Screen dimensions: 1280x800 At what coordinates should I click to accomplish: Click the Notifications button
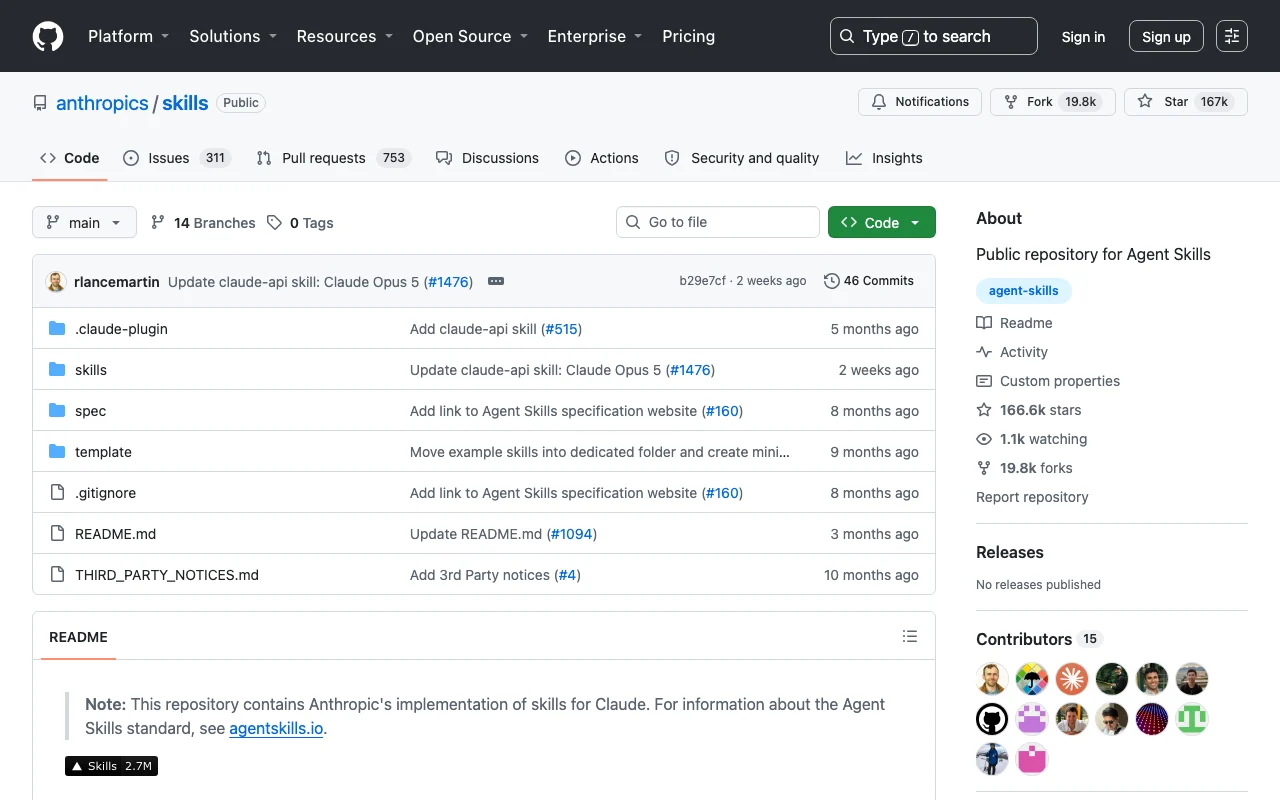[920, 102]
